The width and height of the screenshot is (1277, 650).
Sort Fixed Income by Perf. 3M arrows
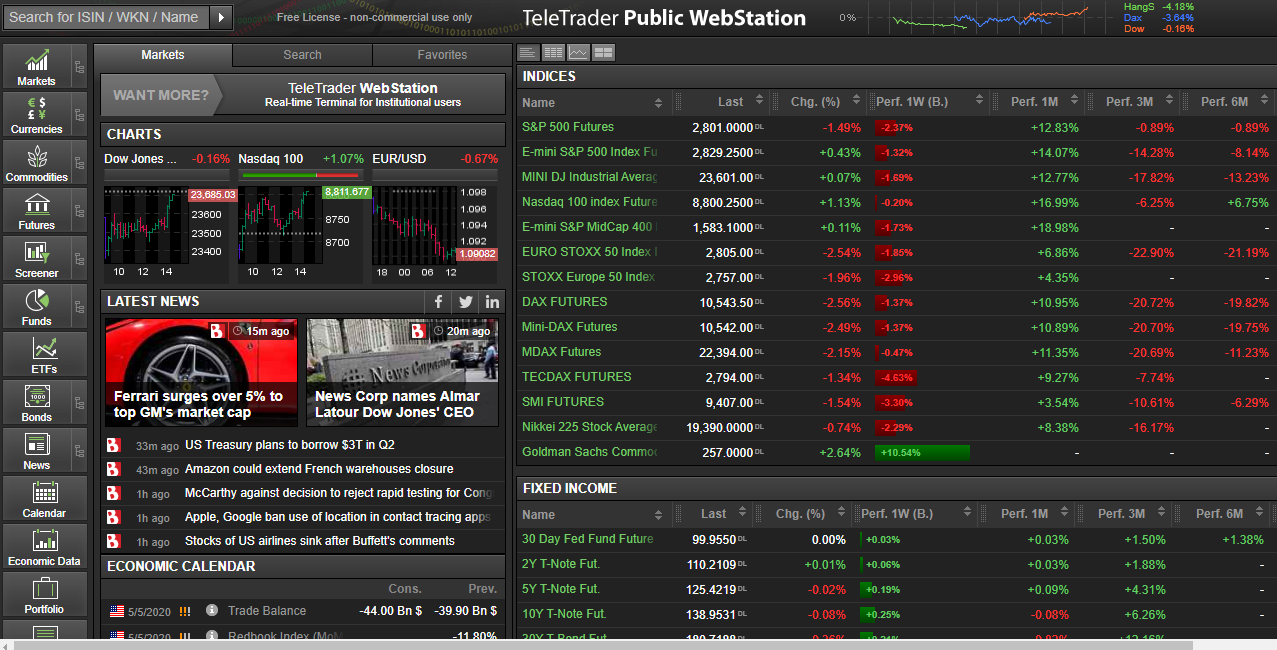click(1162, 514)
